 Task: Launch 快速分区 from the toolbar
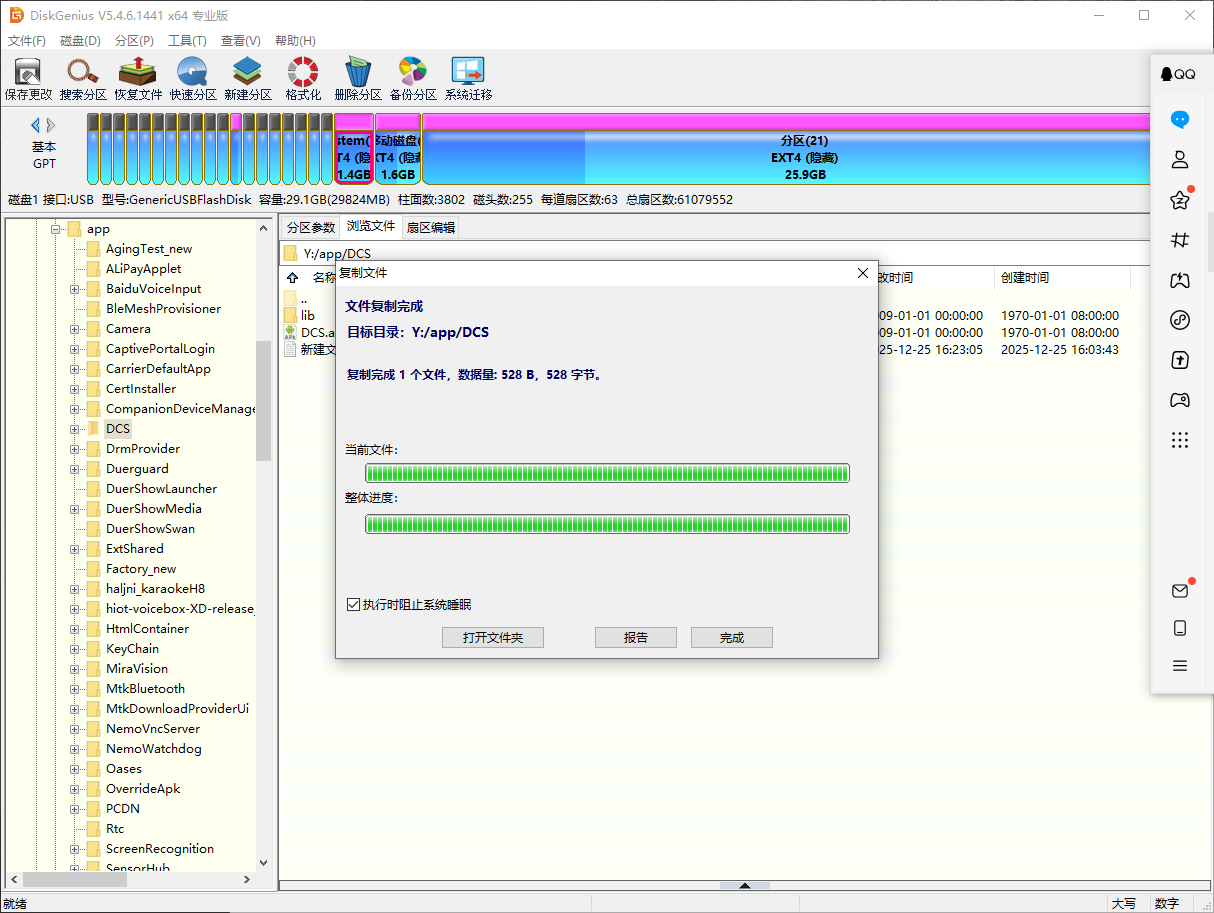(x=192, y=77)
